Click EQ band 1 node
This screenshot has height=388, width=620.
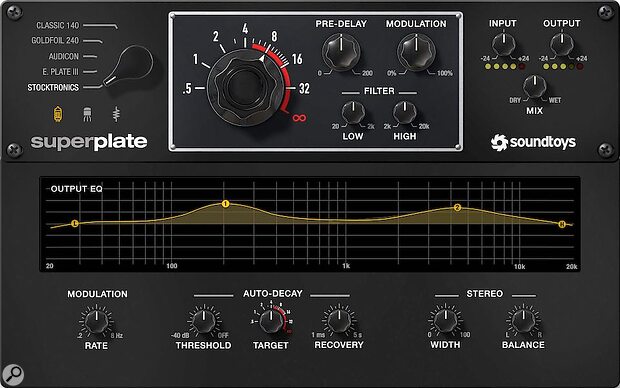(x=225, y=204)
